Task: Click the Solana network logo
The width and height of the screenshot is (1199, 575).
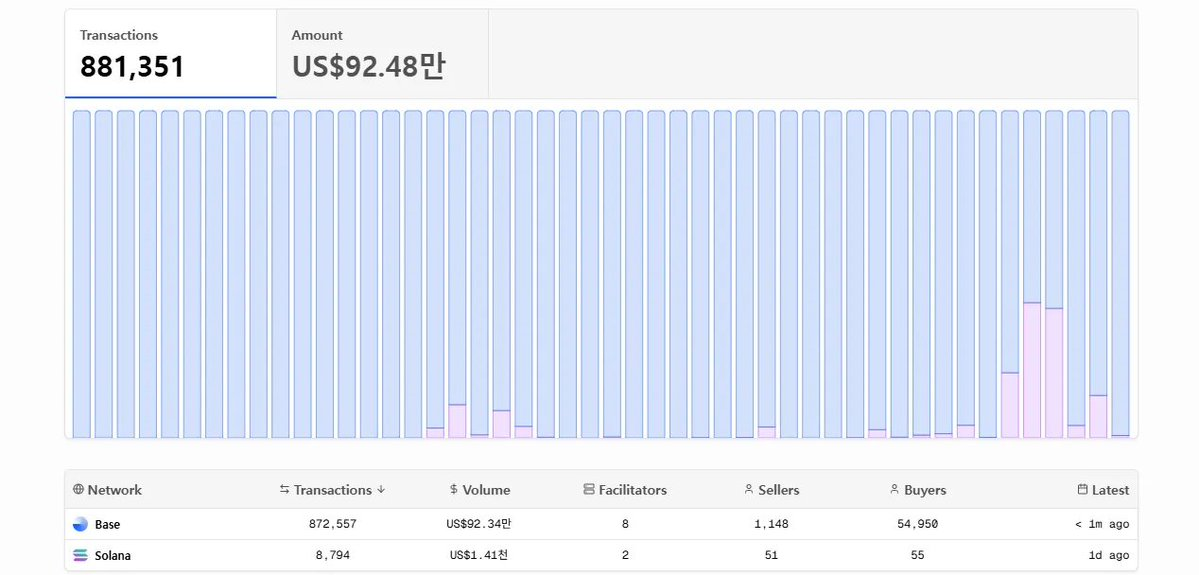Action: [x=81, y=555]
